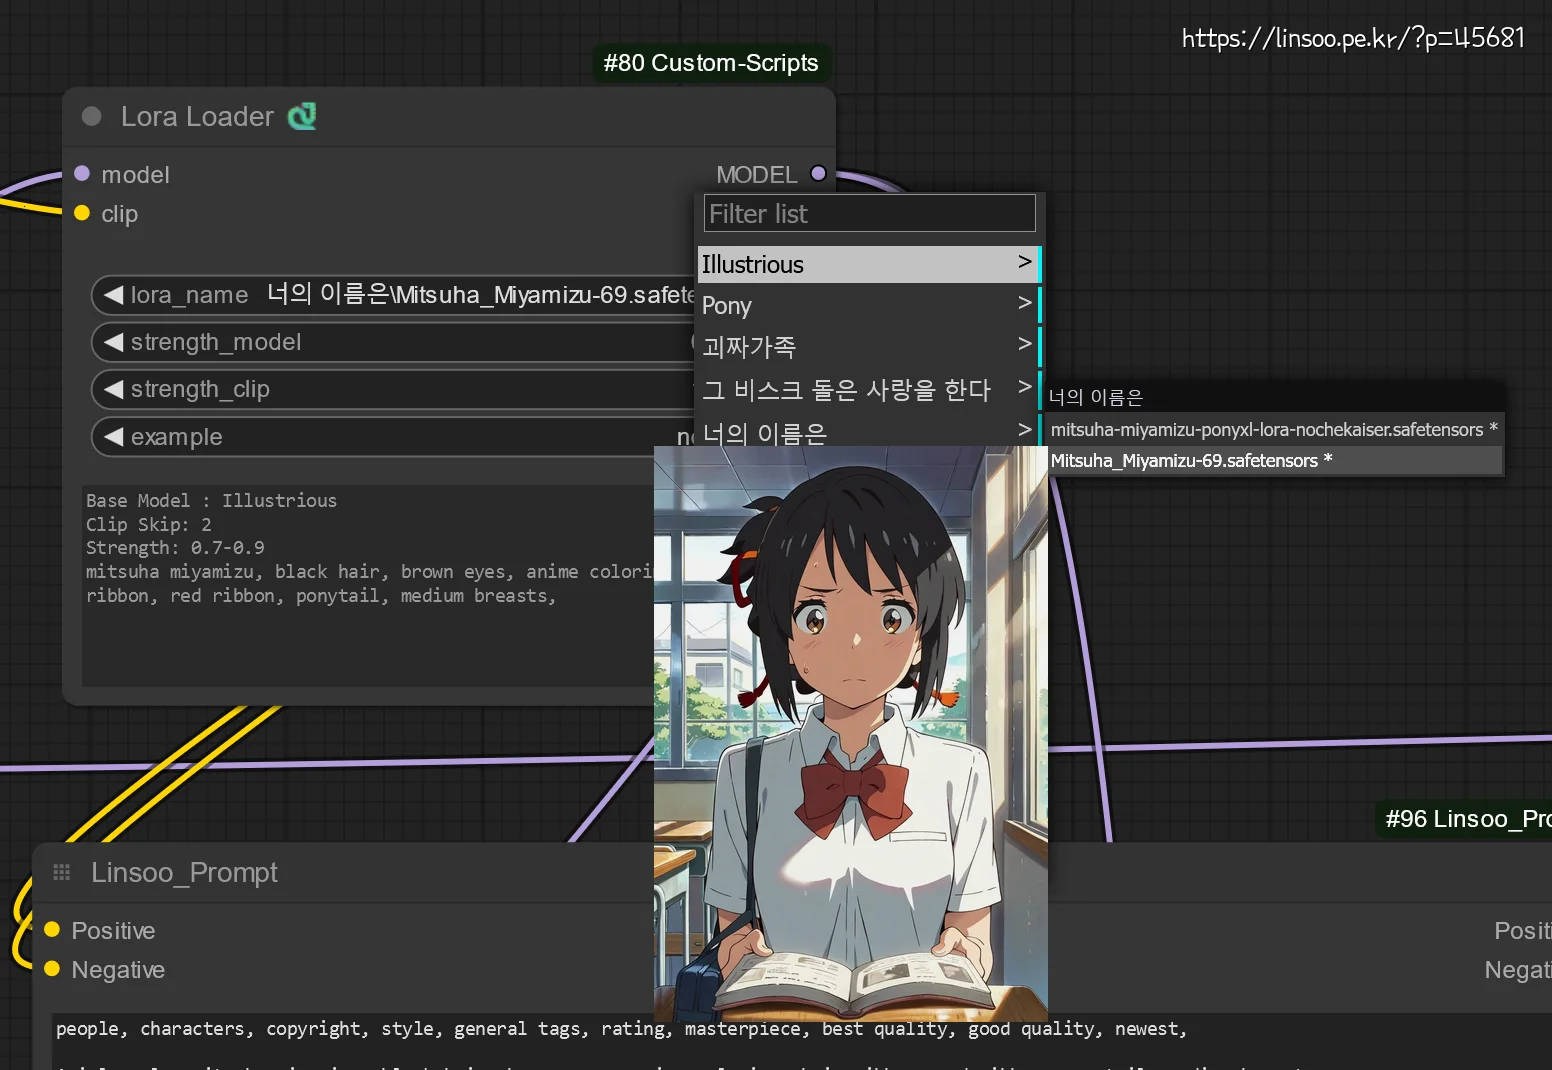This screenshot has width=1552, height=1070.
Task: Click the left arrow on strength_model
Action: tap(114, 342)
